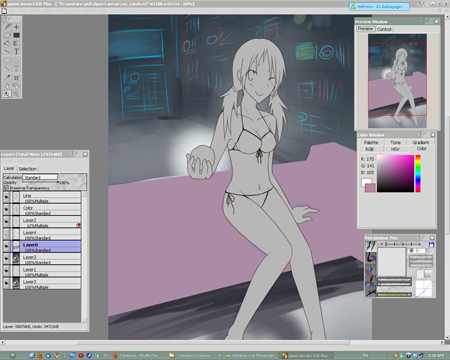Select the lasso selection tool
The width and height of the screenshot is (450, 360).
[16, 61]
